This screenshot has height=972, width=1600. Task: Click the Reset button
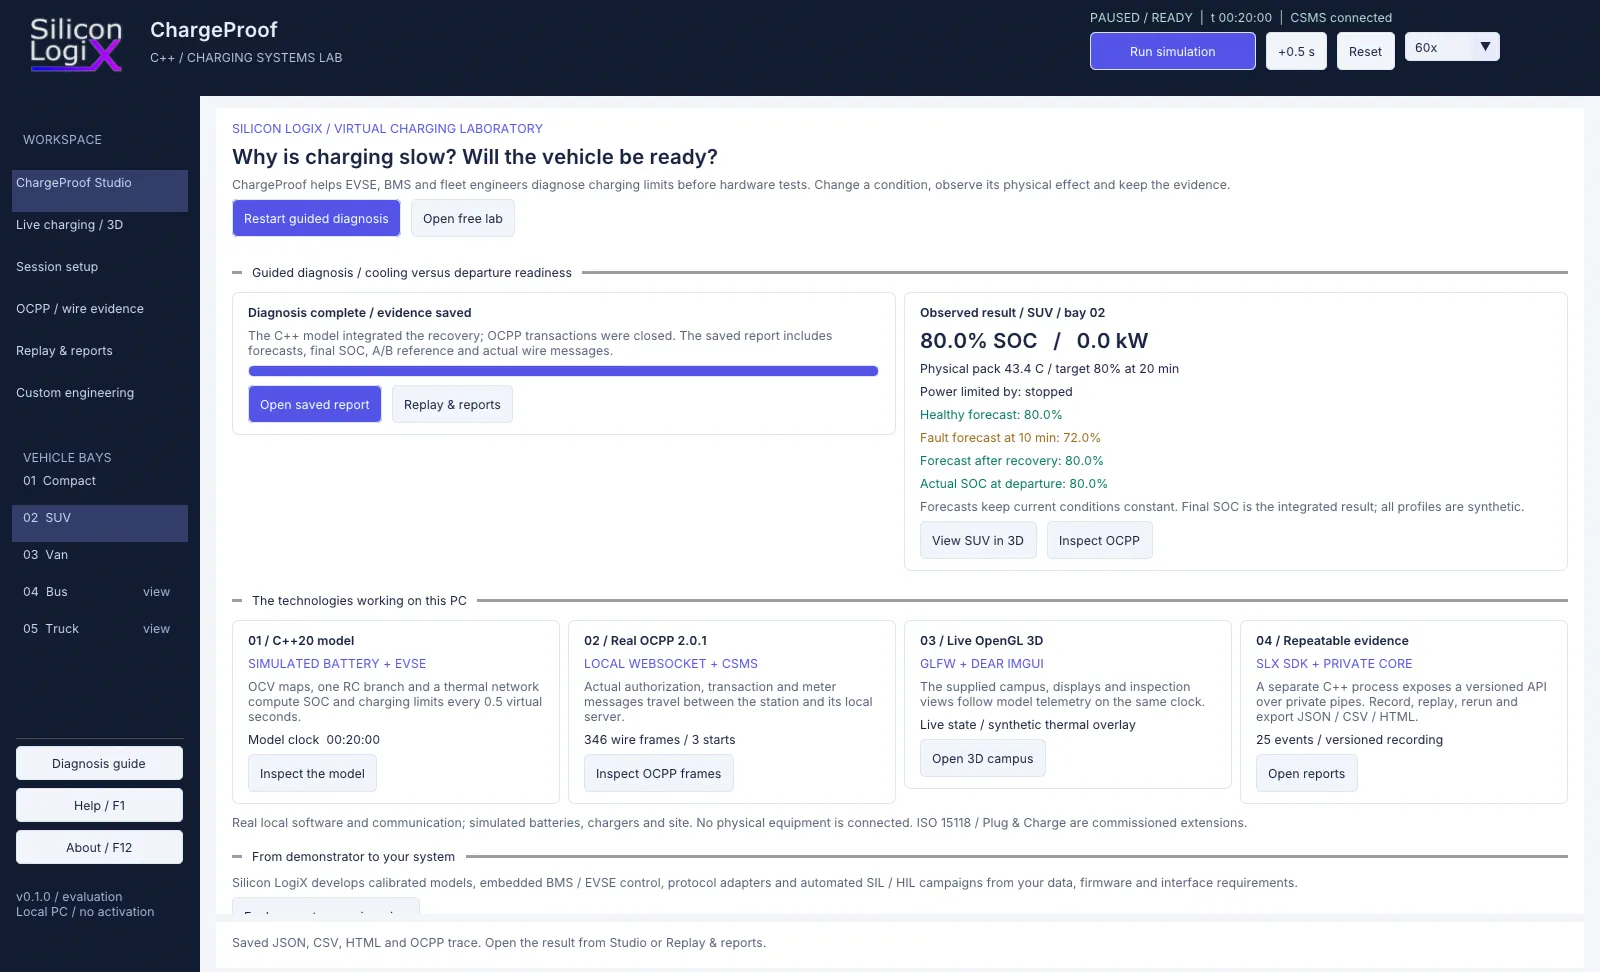[x=1365, y=51]
